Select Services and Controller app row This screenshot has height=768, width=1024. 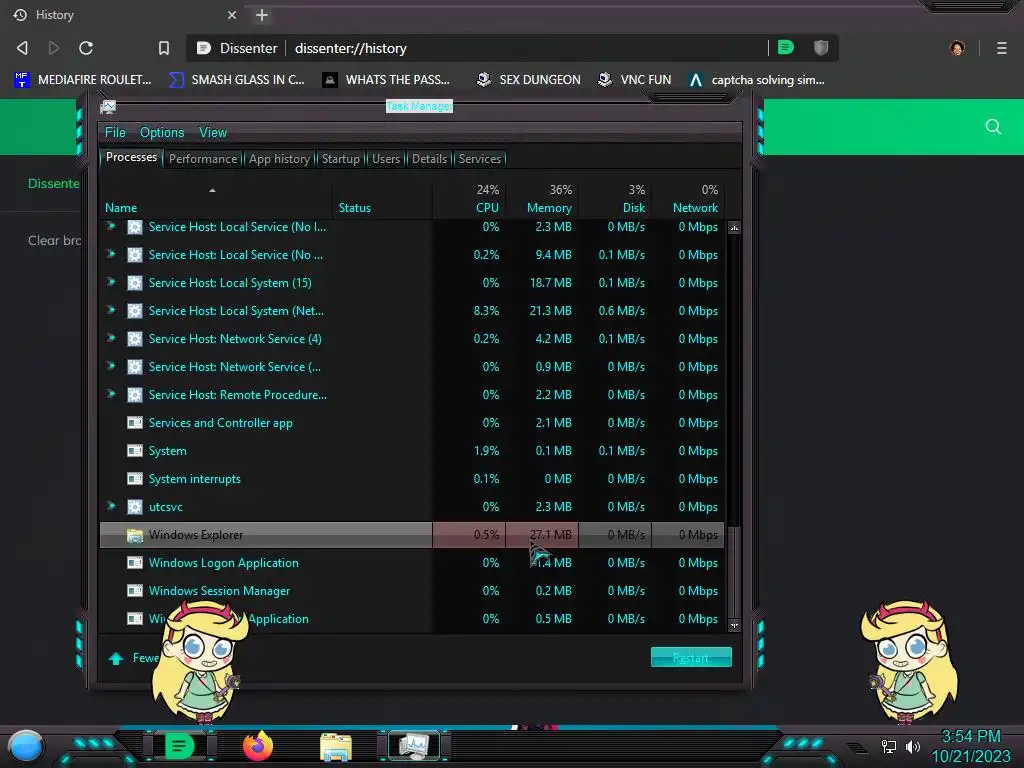(x=411, y=423)
